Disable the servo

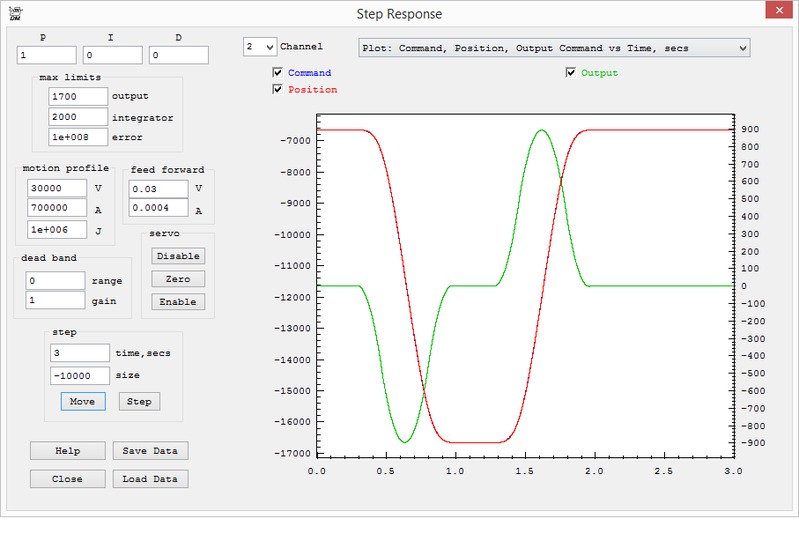pos(178,256)
